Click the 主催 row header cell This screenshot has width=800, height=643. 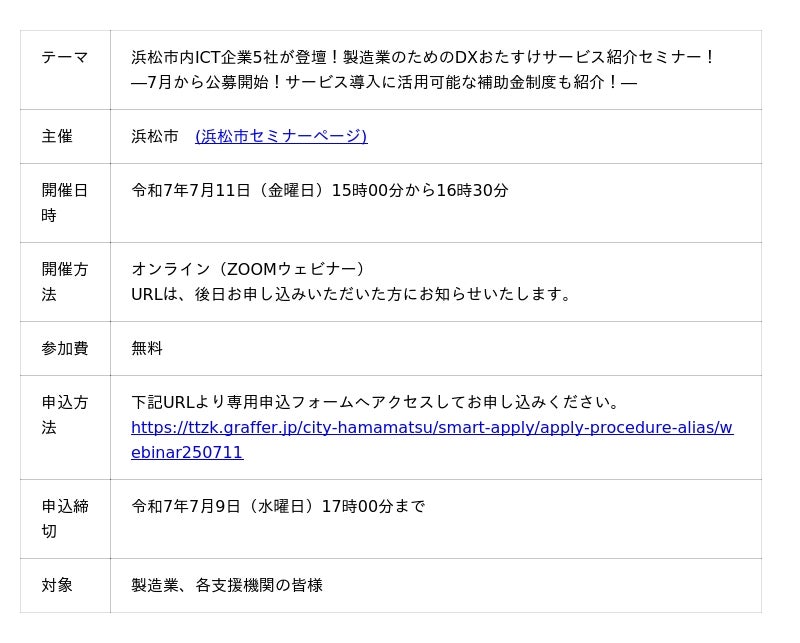pyautogui.click(x=65, y=136)
